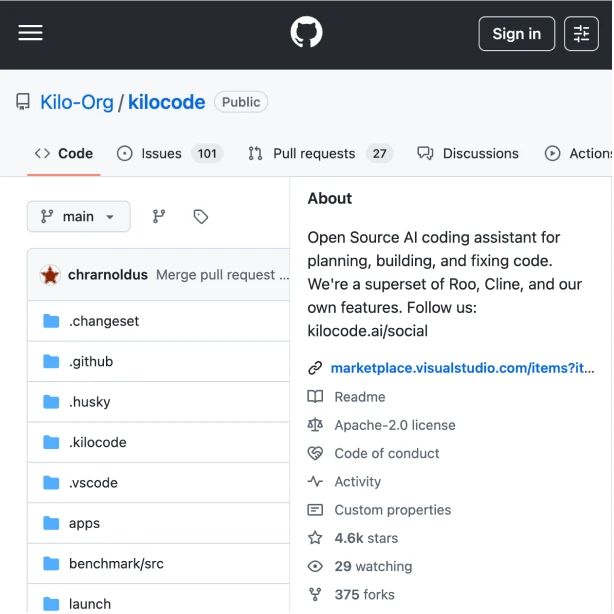The height and width of the screenshot is (614, 614).
Task: Click the heart icon beside Code of conduct
Action: coord(315,453)
